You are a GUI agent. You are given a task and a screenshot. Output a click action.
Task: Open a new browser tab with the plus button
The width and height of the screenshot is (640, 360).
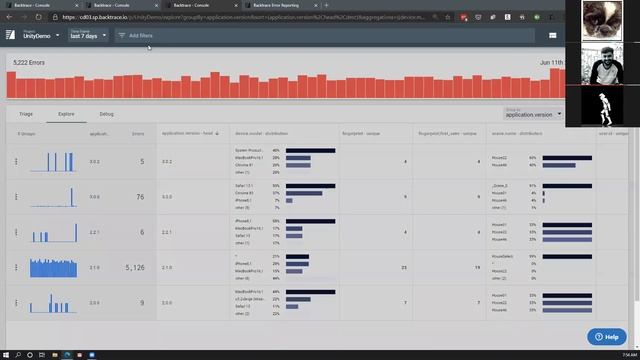click(327, 5)
